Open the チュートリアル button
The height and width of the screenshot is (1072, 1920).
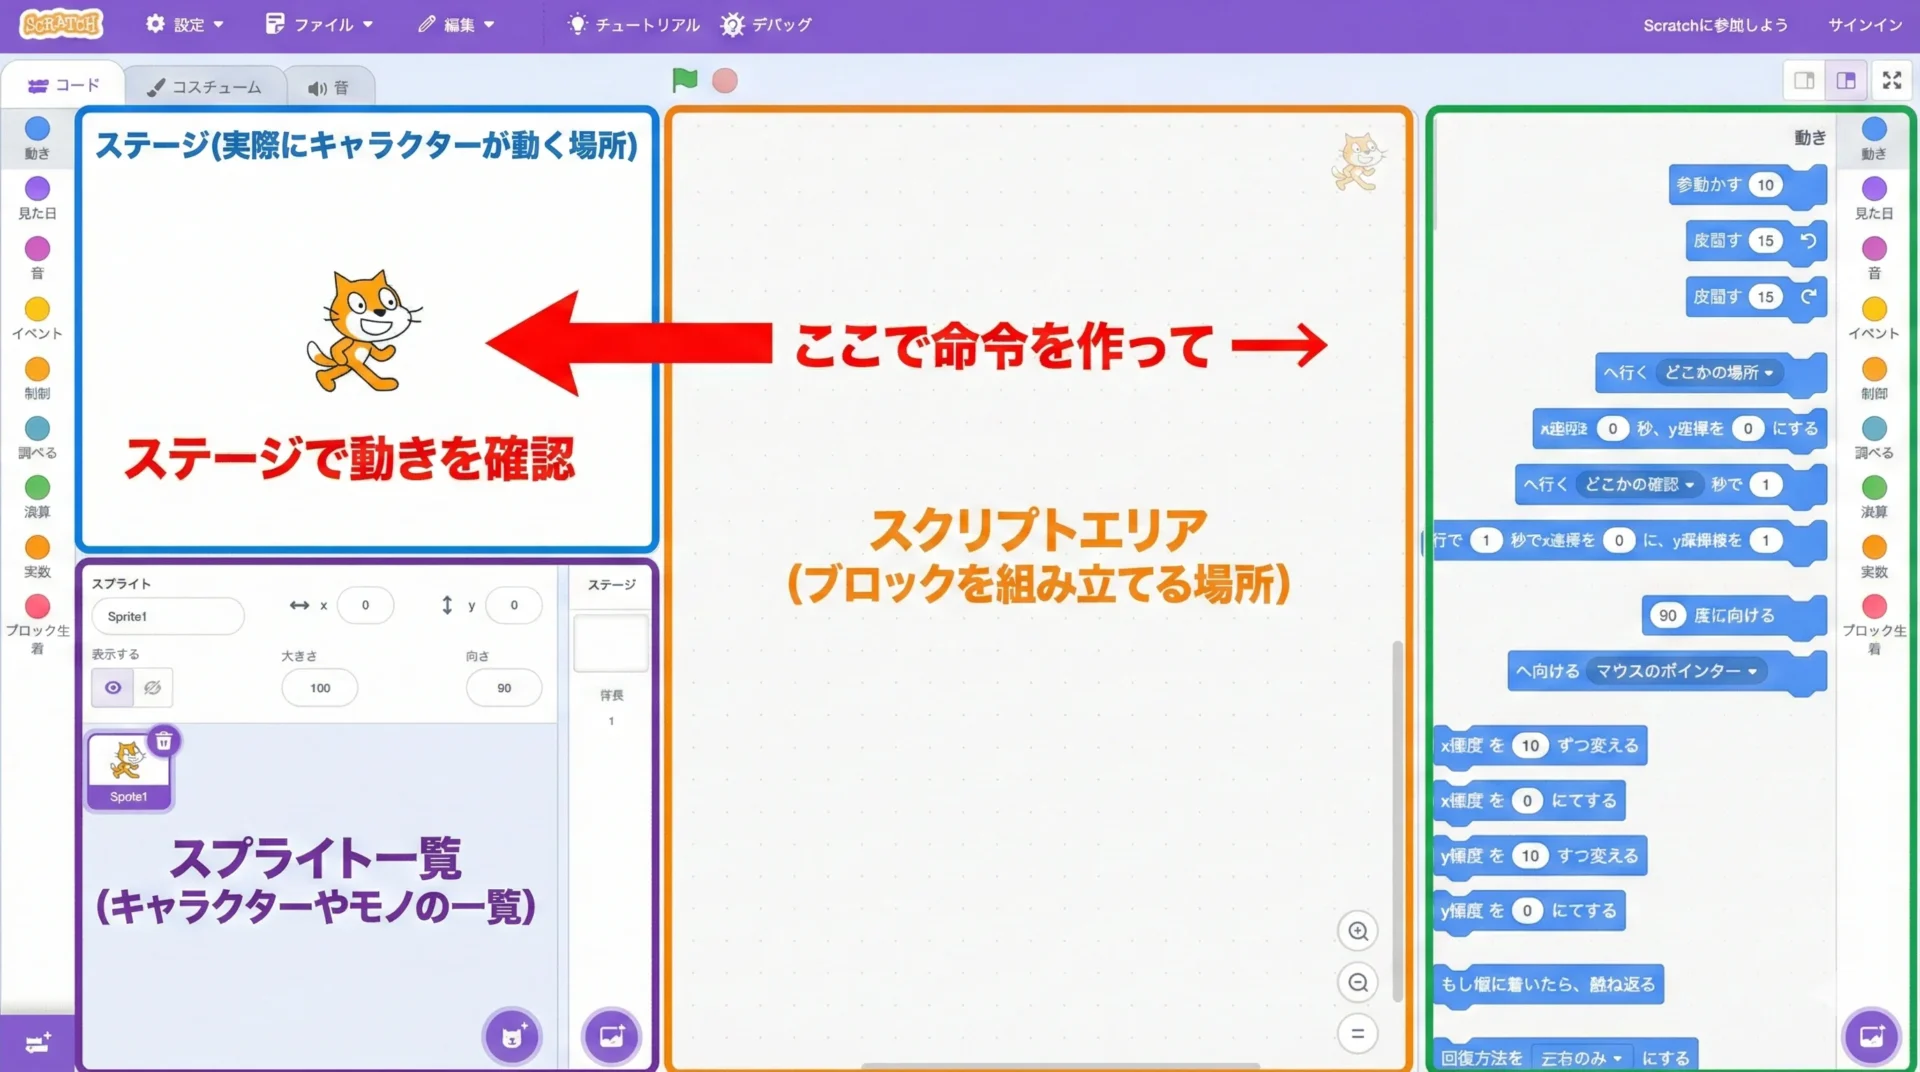coord(634,25)
